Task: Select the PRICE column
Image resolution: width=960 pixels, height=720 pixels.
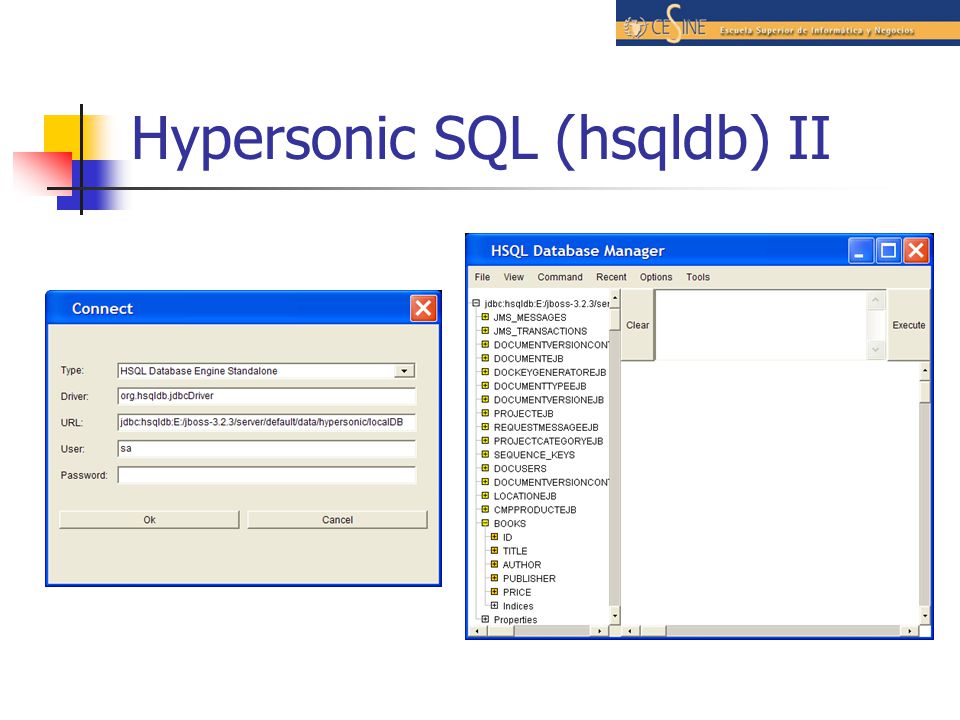Action: 517,592
